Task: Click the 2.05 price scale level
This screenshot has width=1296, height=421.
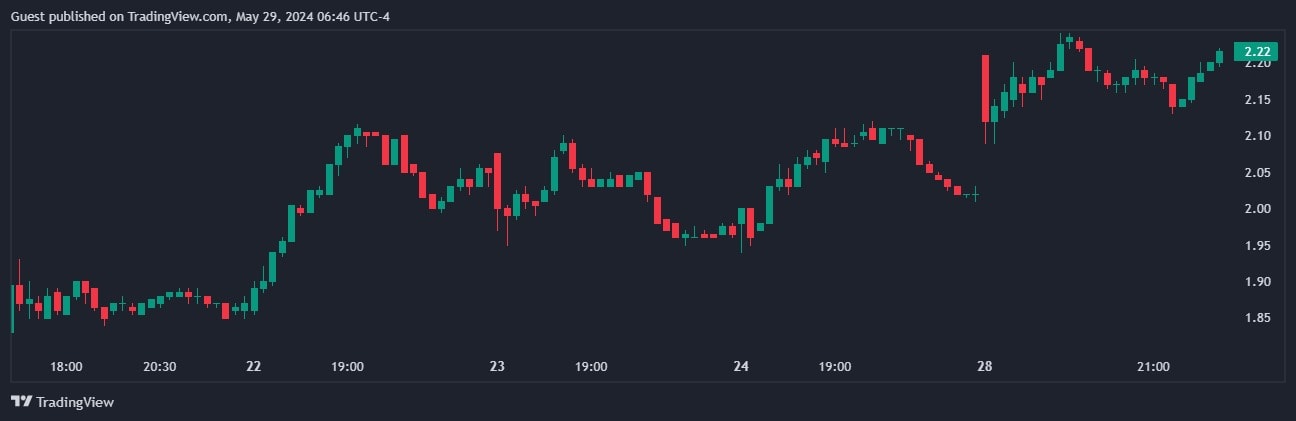Action: tap(1257, 172)
